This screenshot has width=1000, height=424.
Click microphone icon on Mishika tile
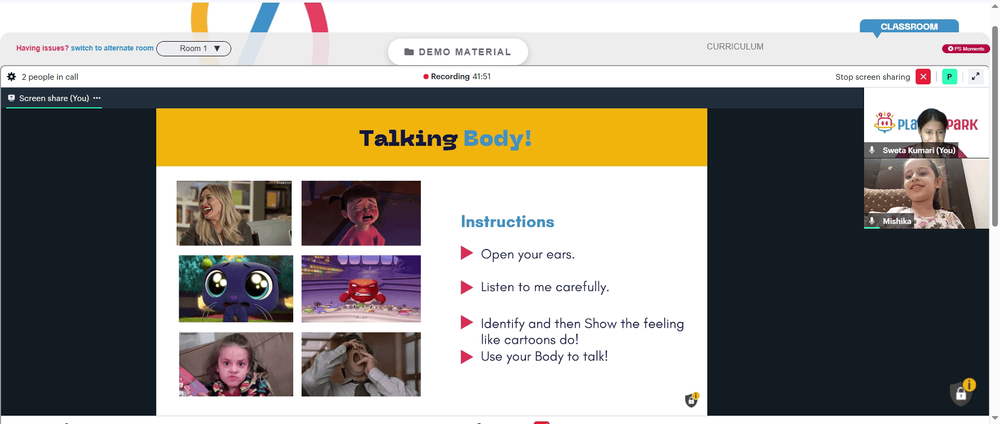[x=872, y=221]
